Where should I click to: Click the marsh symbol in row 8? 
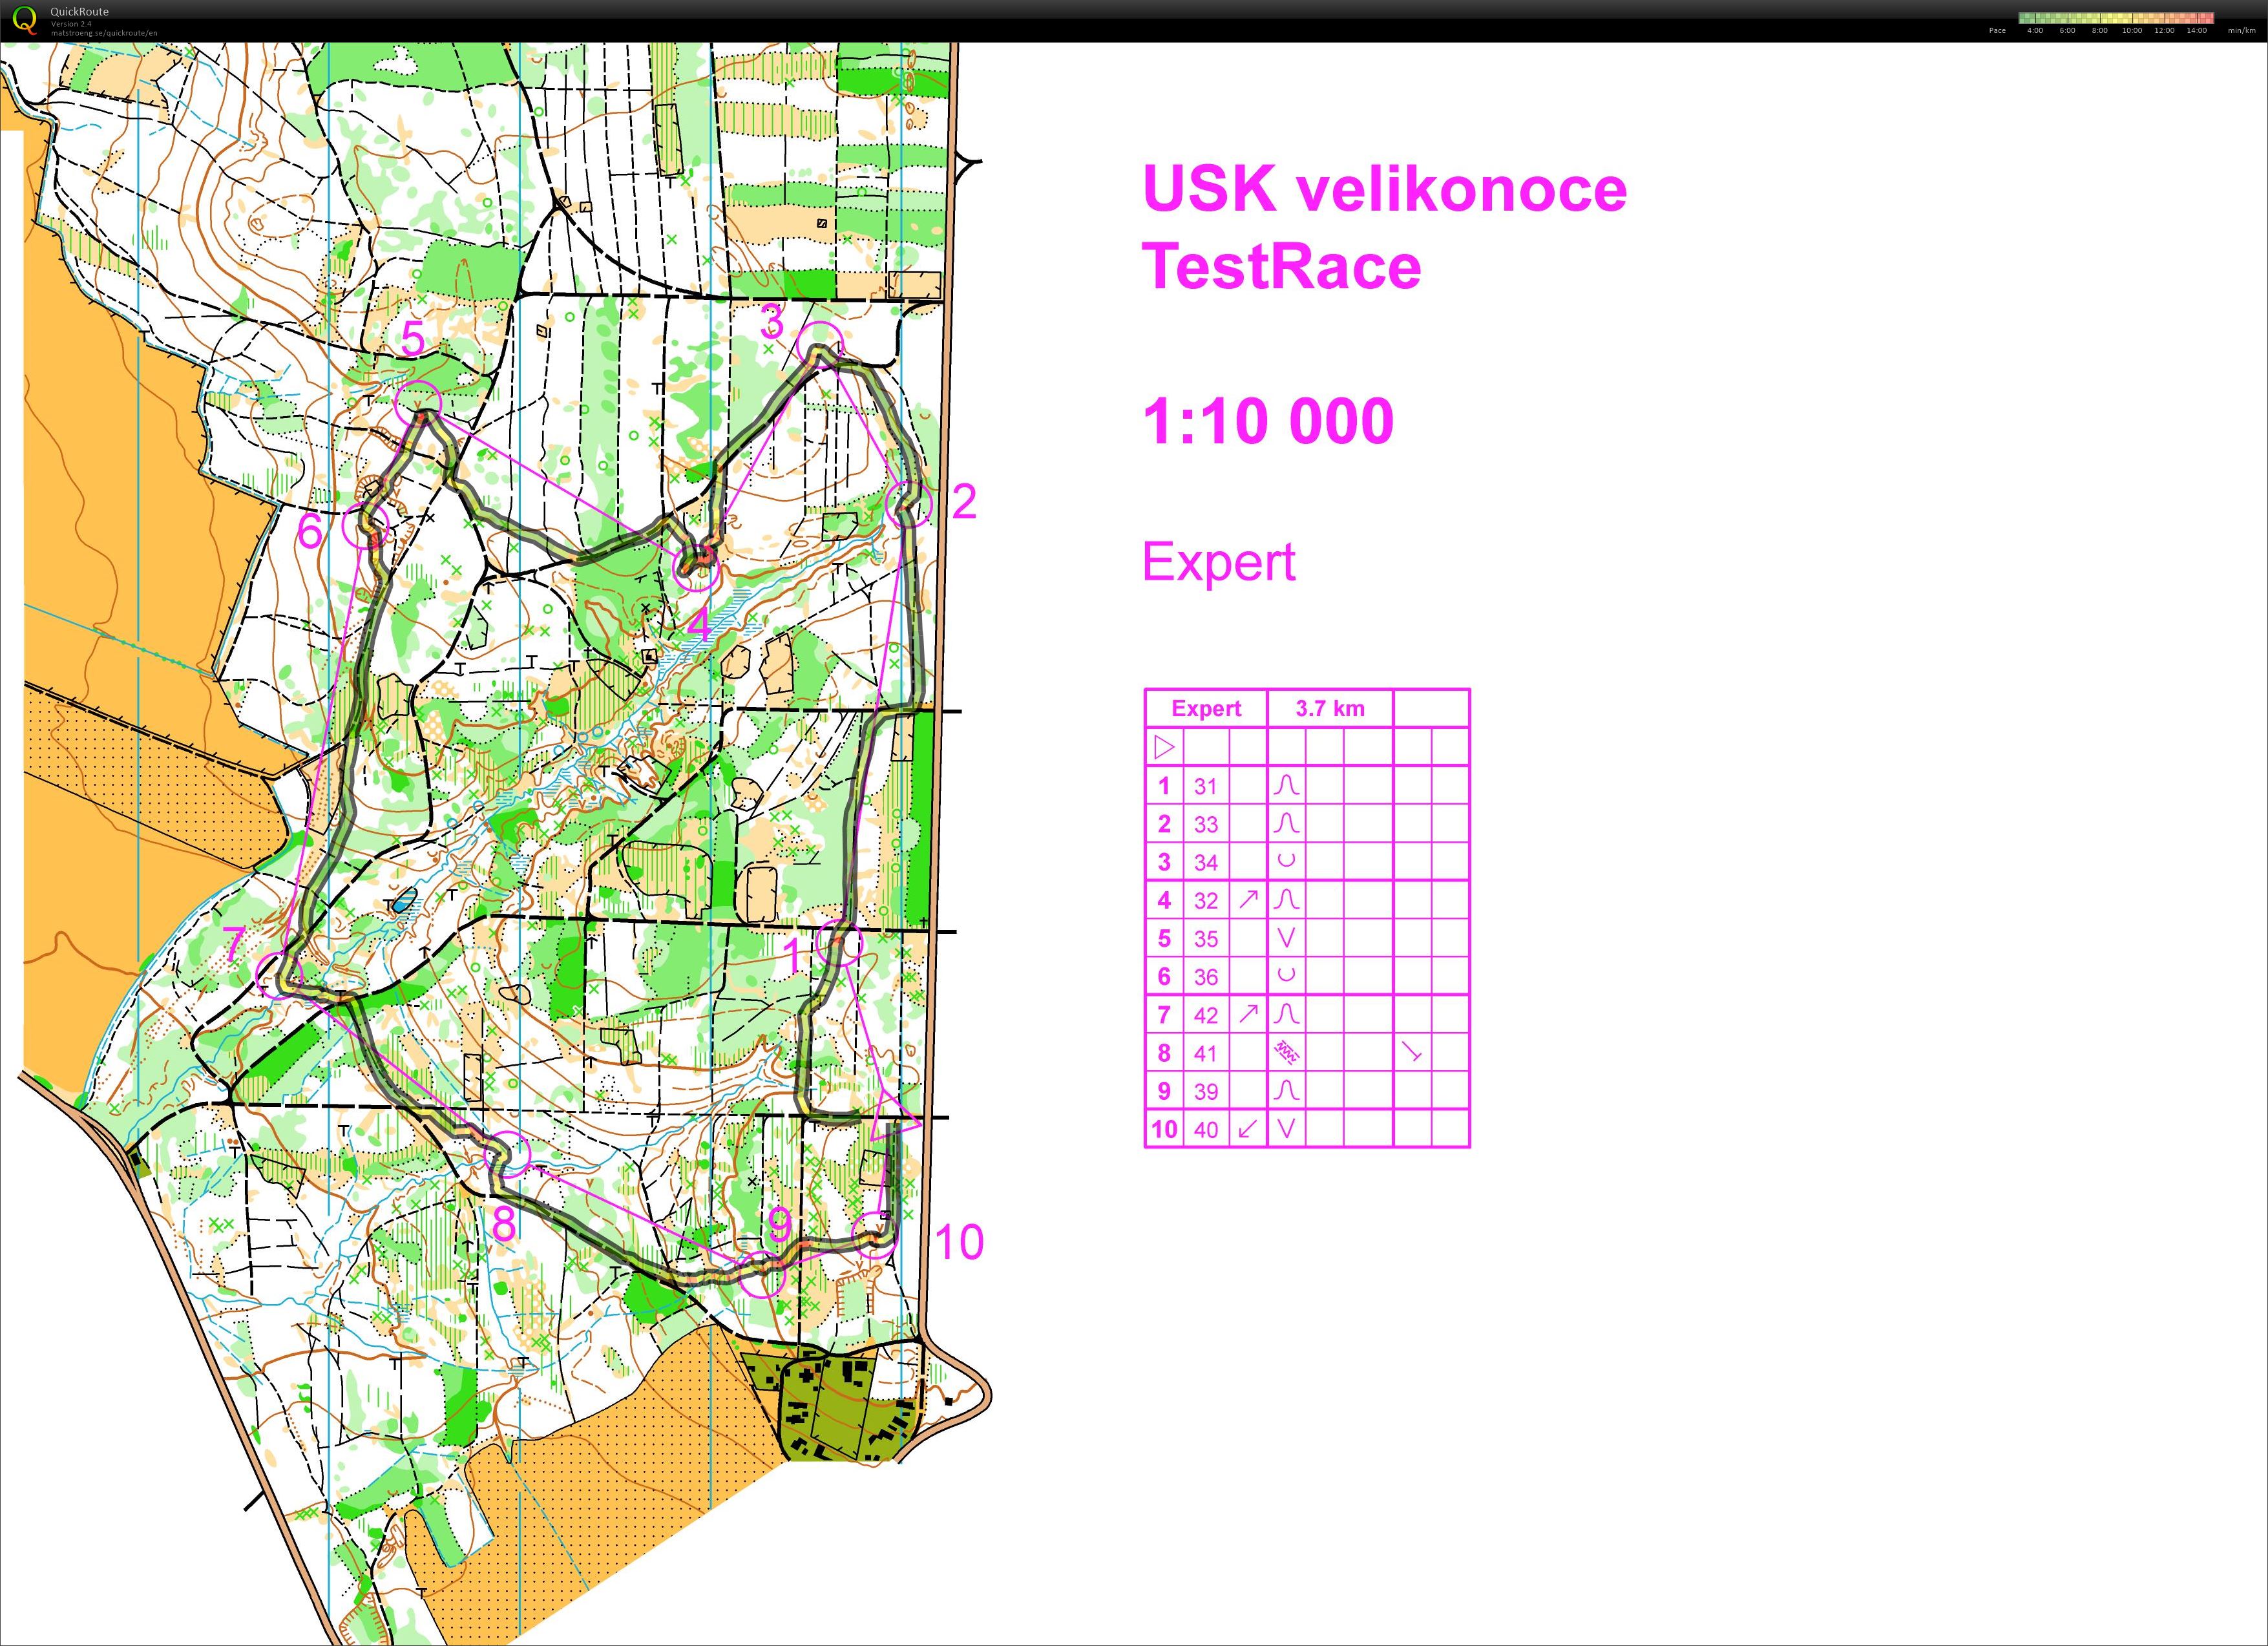(x=1286, y=1053)
